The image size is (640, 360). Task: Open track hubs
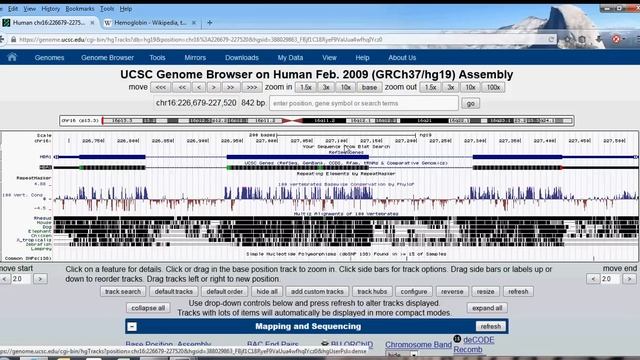tap(372, 291)
